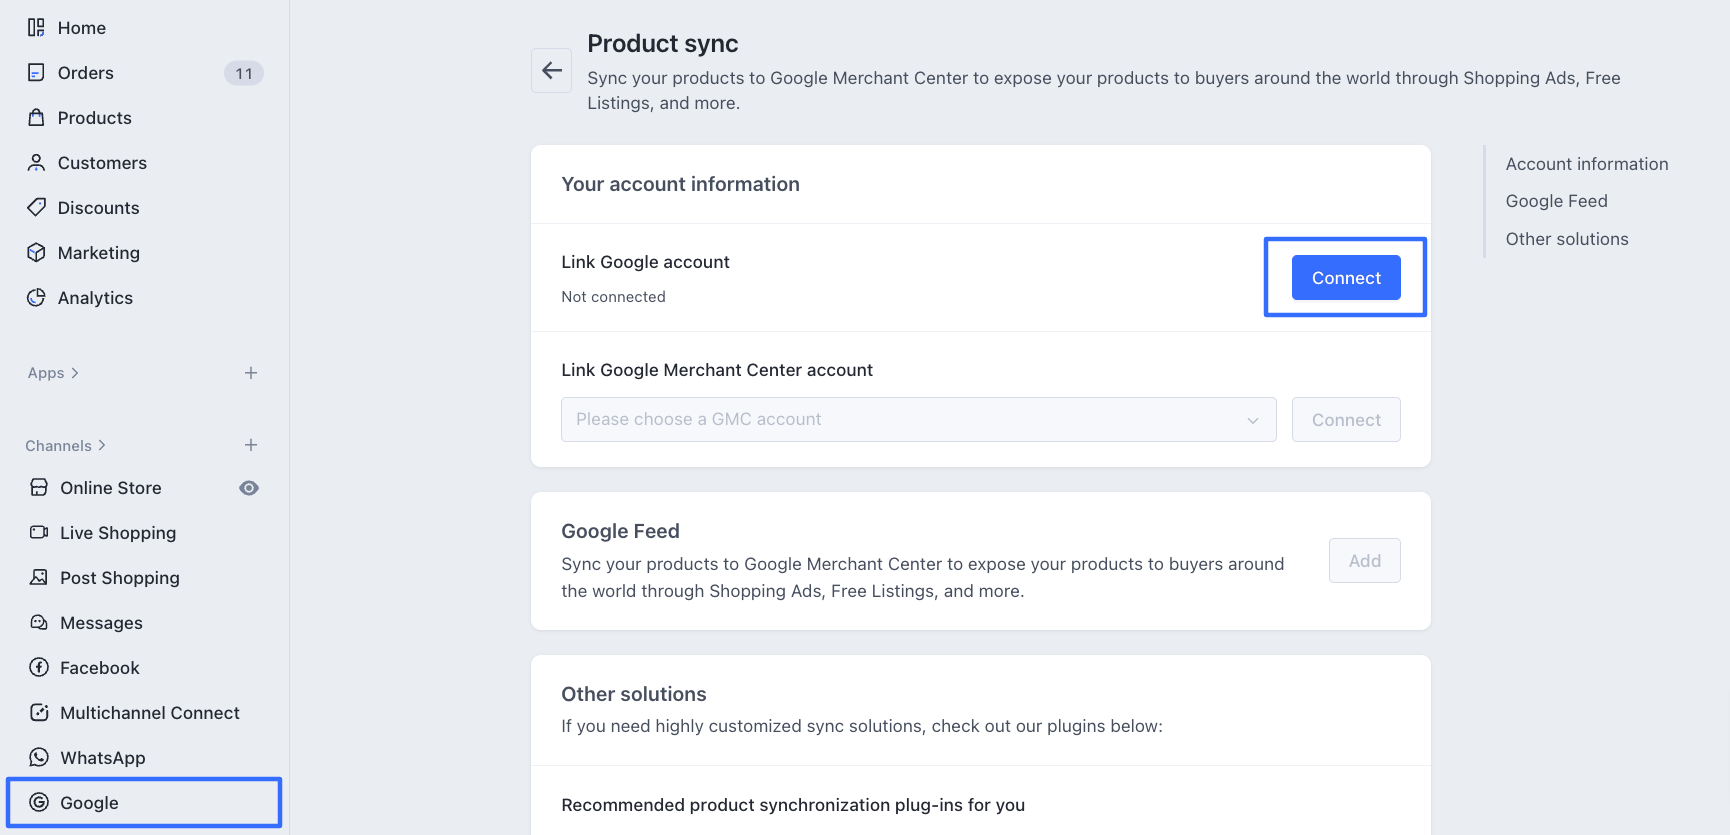
Task: Open the Home icon in sidebar
Action: click(x=36, y=28)
